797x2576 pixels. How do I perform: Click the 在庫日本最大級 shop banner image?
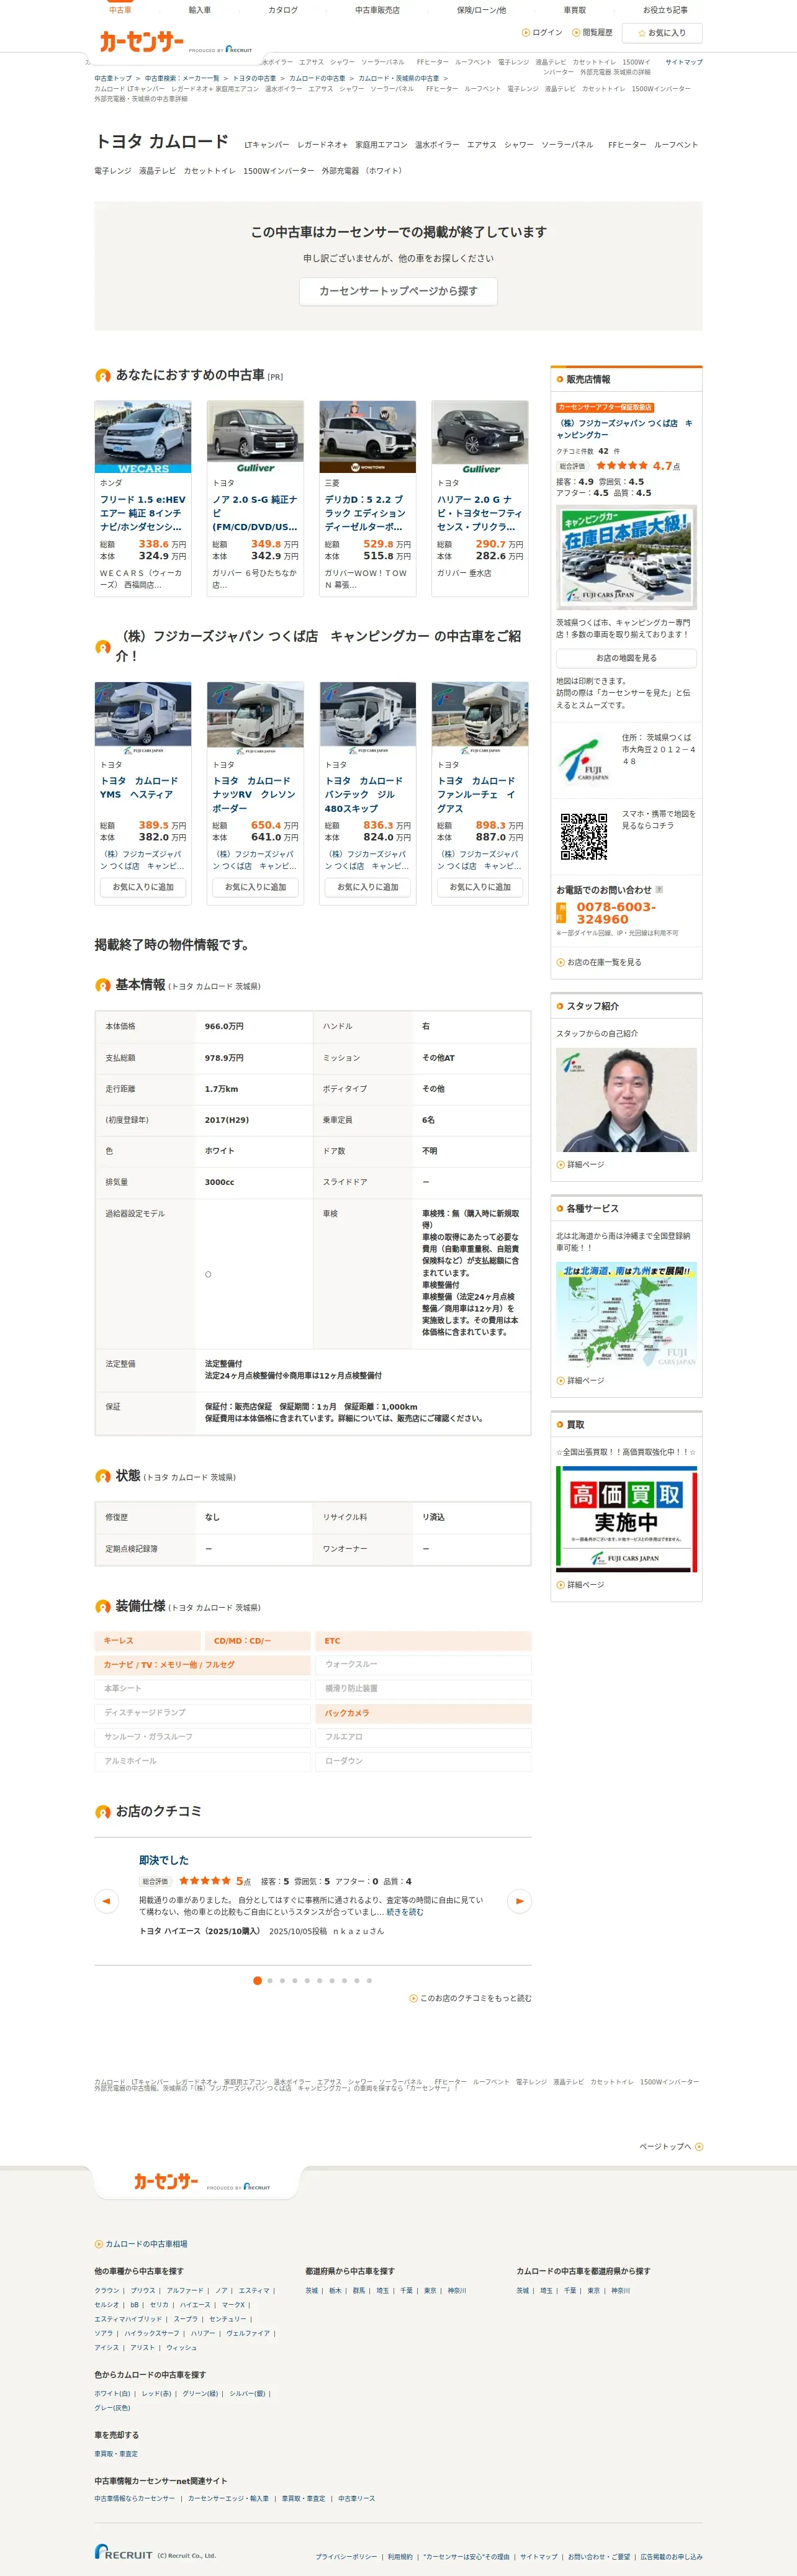[626, 557]
